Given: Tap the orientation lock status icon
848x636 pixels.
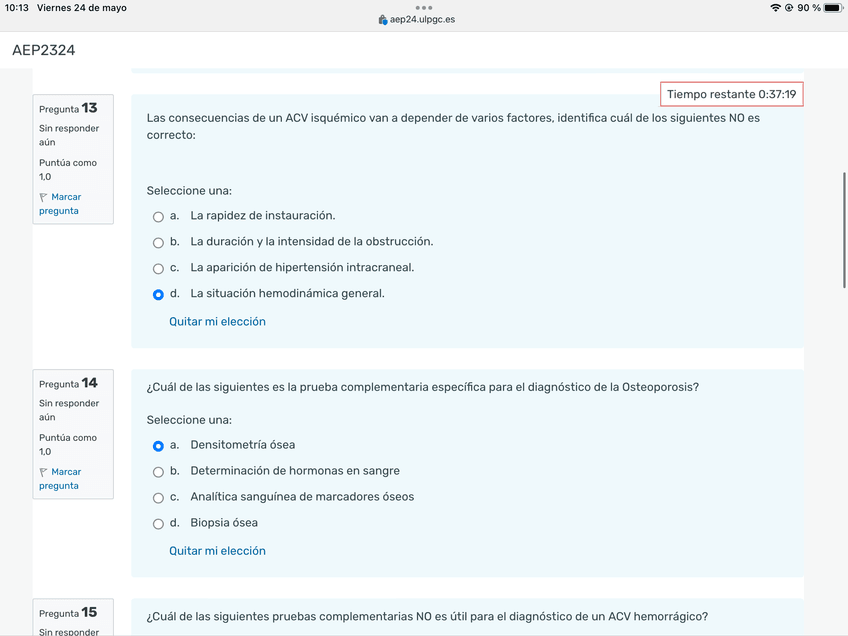Looking at the screenshot, I should [x=789, y=8].
